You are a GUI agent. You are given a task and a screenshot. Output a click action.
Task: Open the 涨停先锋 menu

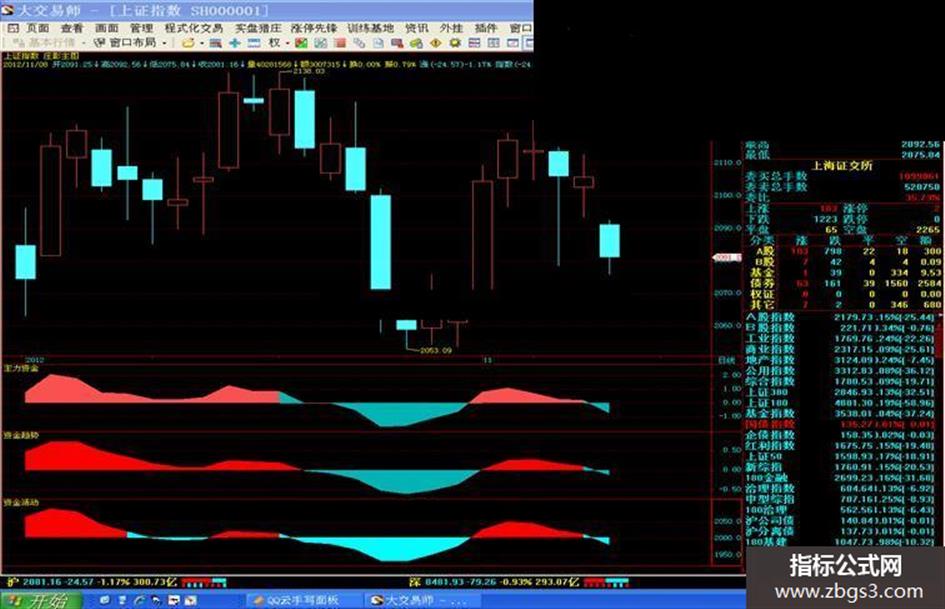tap(314, 28)
